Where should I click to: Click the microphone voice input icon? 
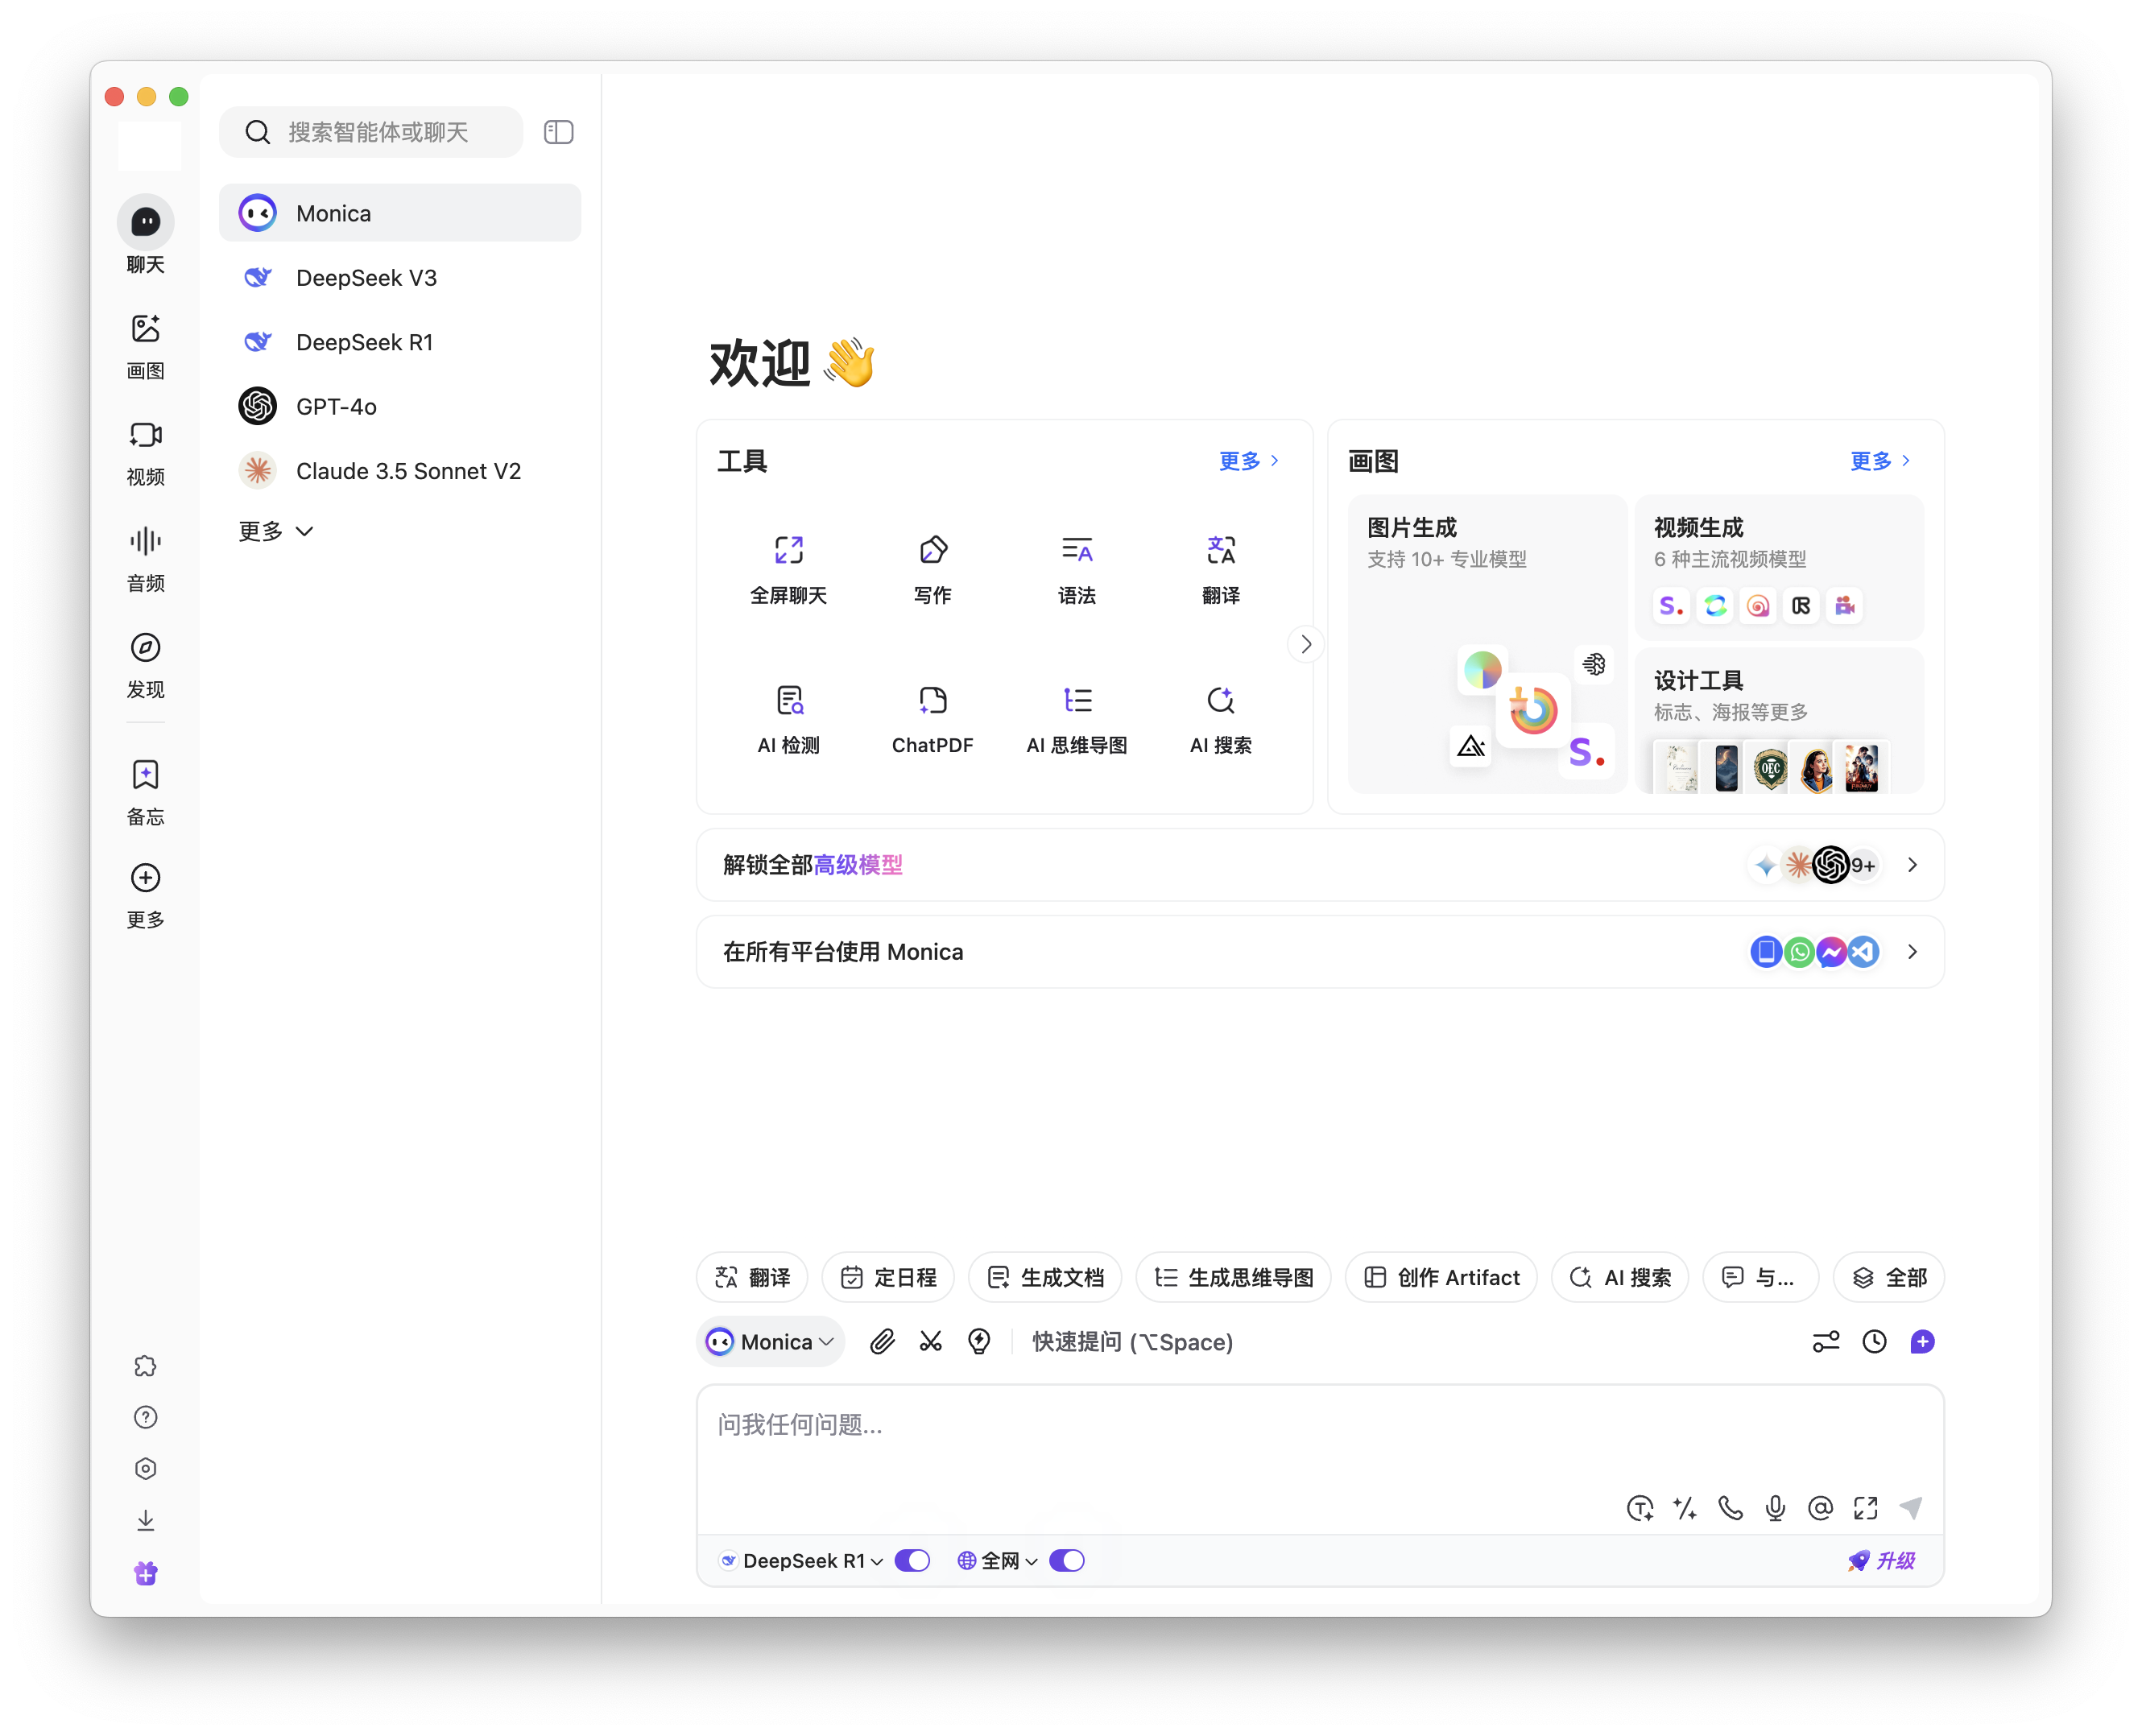click(1775, 1507)
